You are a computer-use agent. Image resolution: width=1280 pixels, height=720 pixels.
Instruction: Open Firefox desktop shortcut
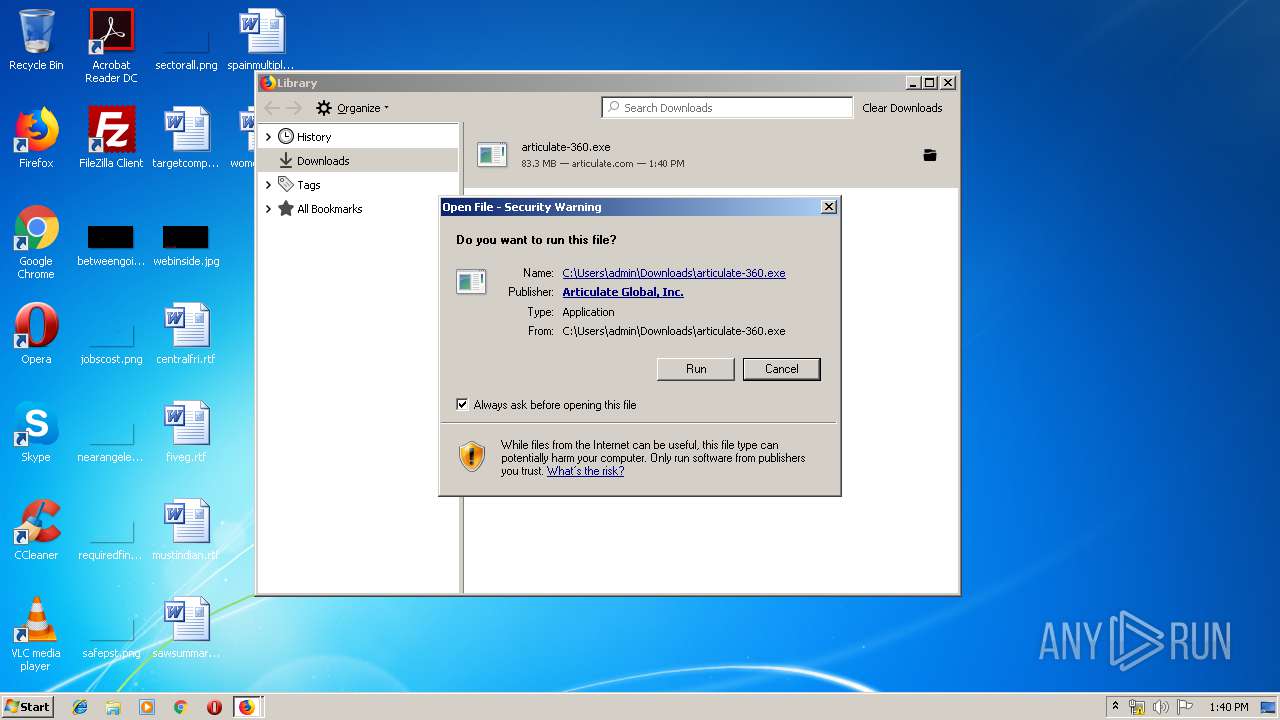pos(36,138)
